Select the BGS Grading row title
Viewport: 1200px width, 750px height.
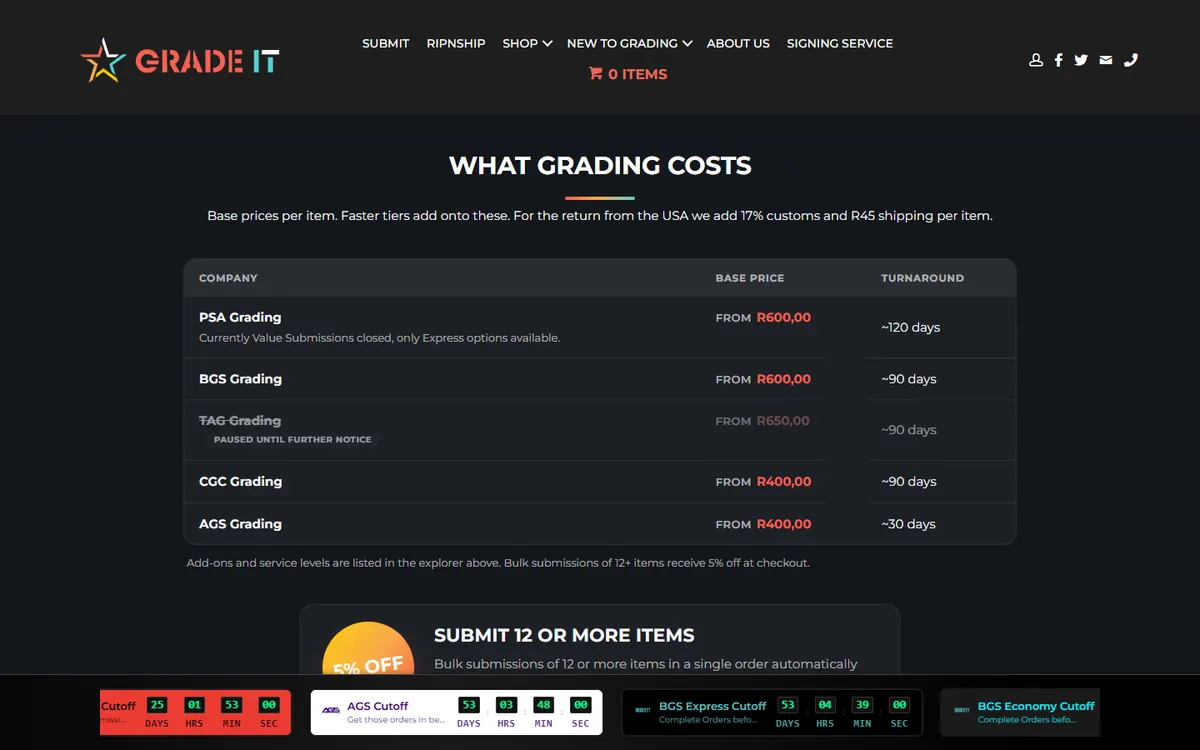240,379
